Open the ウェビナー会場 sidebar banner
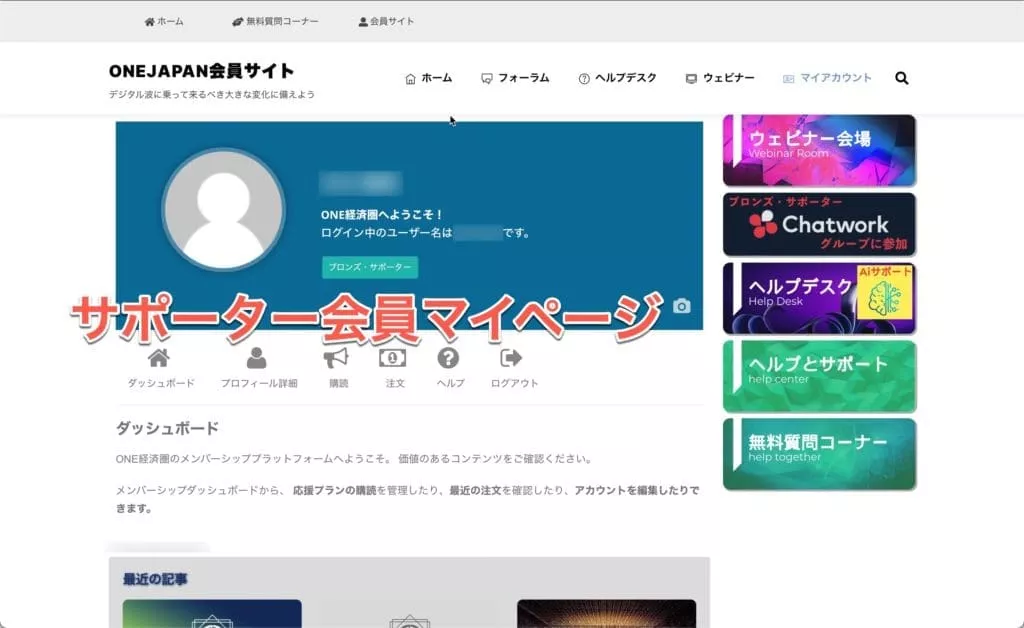Image resolution: width=1024 pixels, height=628 pixels. (818, 150)
